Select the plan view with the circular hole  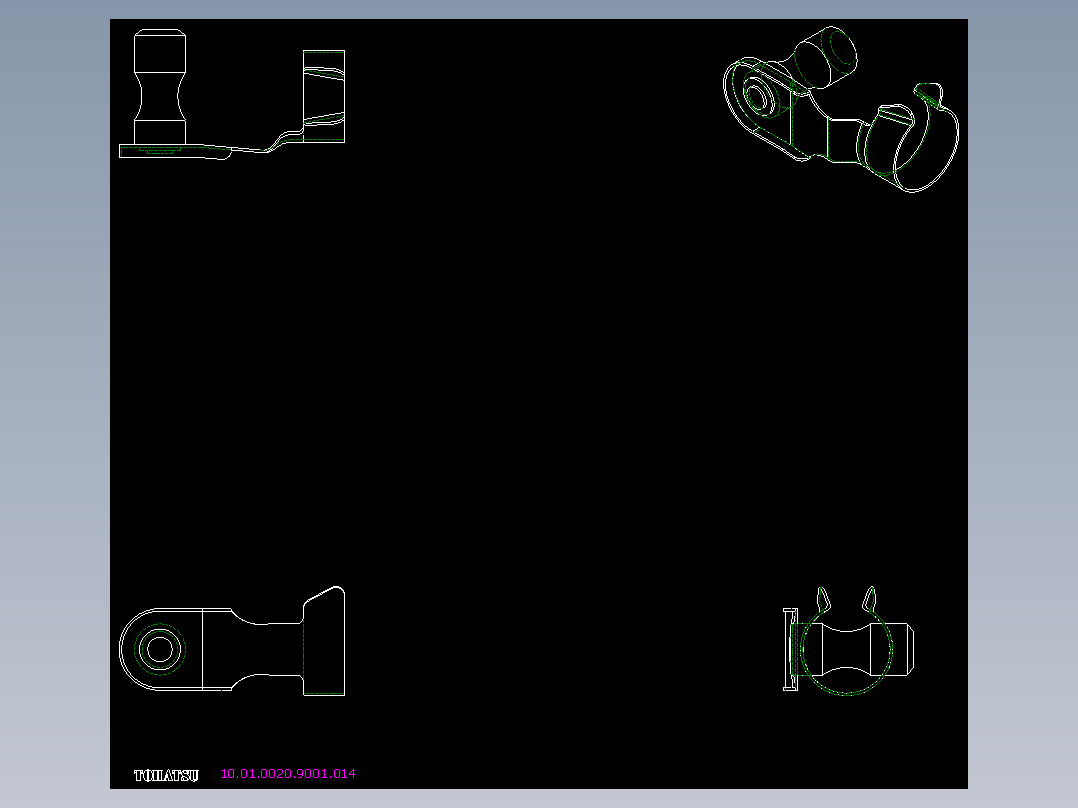tap(232, 641)
